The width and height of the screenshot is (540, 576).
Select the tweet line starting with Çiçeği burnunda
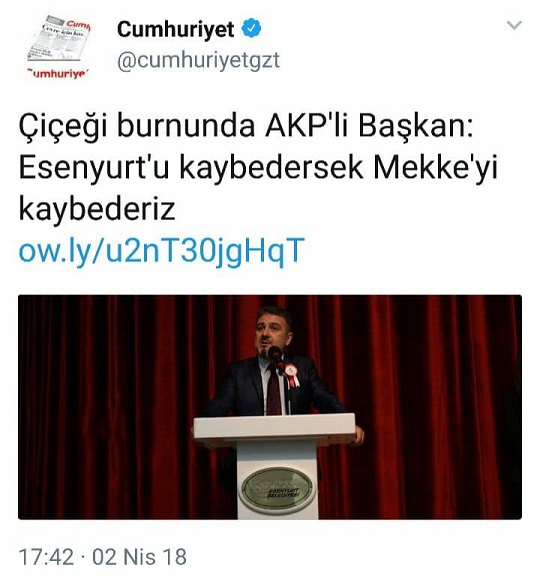click(246, 126)
